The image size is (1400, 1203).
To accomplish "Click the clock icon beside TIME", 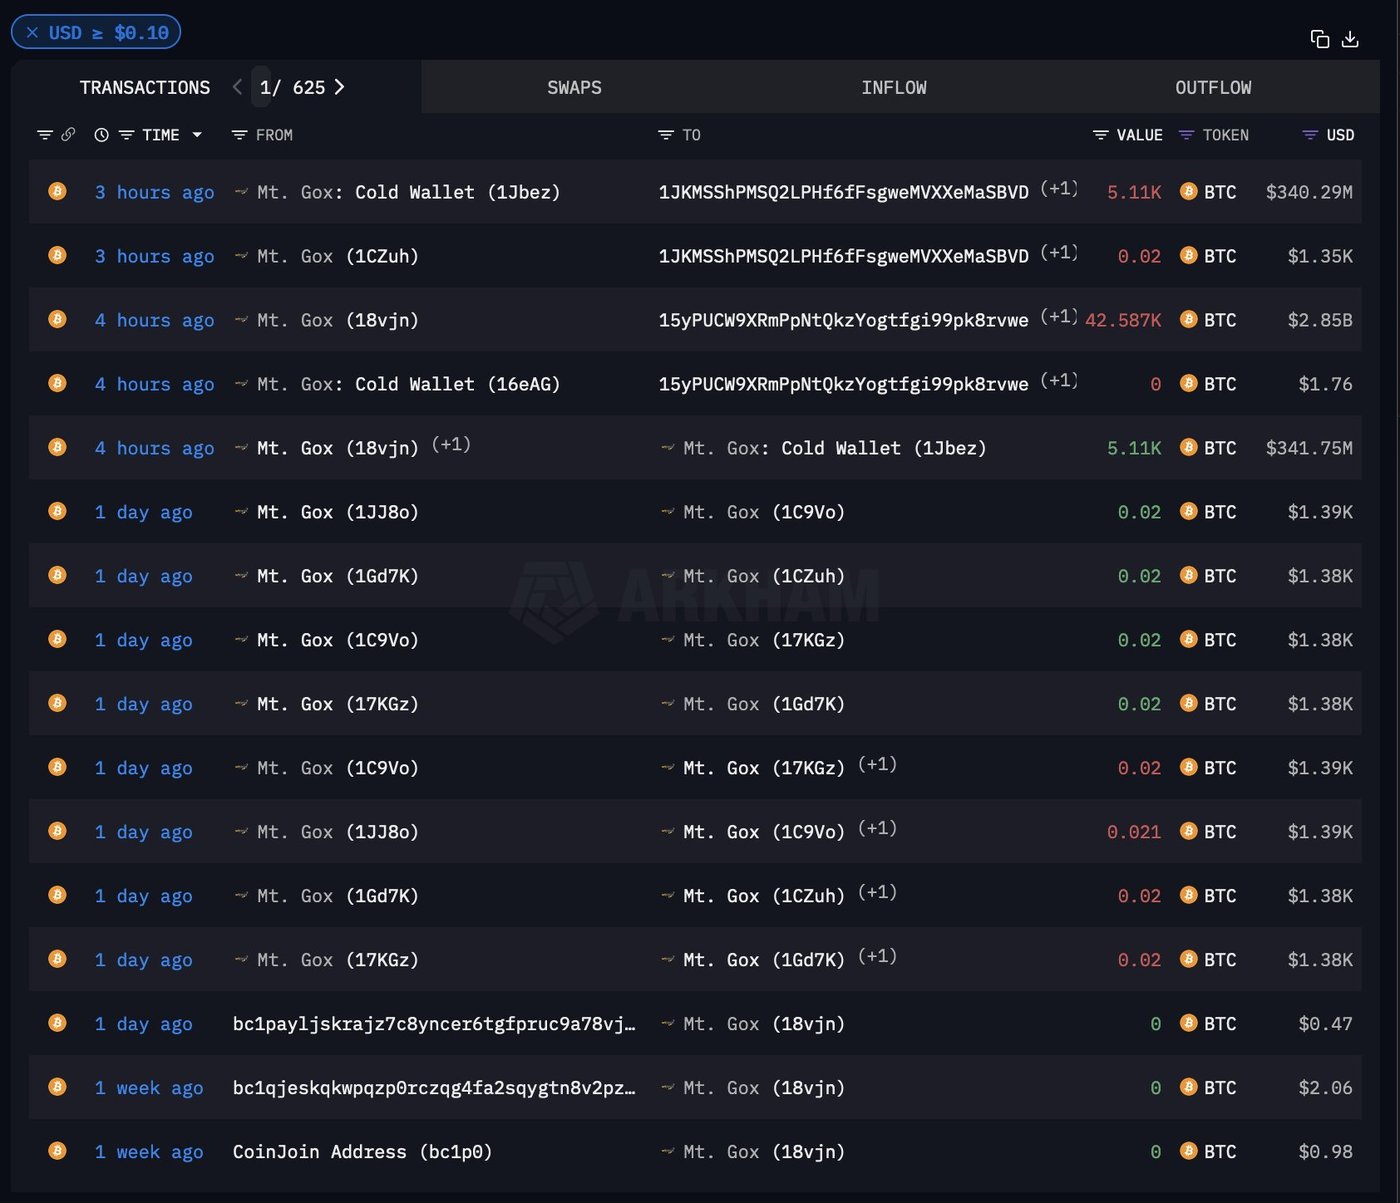I will 101,135.
